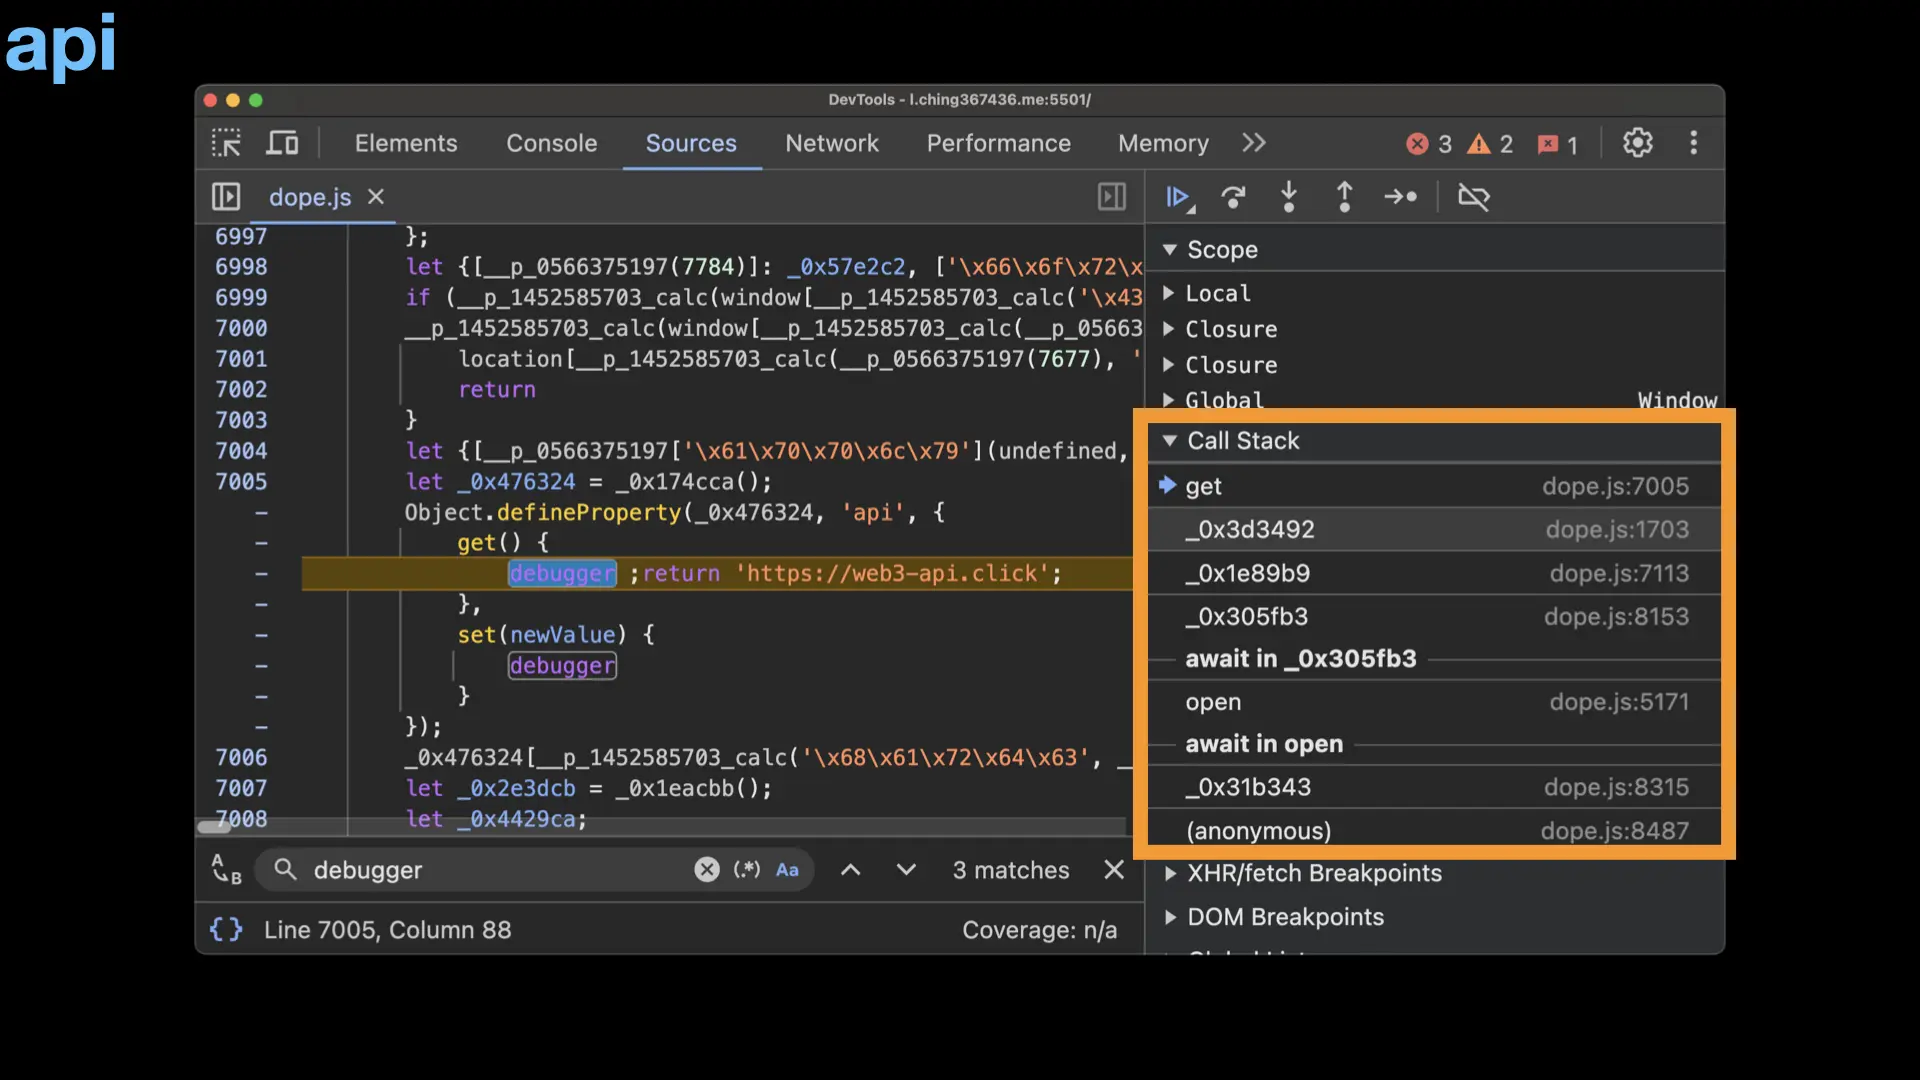Select _0x1e89b9 call stack frame

1247,573
